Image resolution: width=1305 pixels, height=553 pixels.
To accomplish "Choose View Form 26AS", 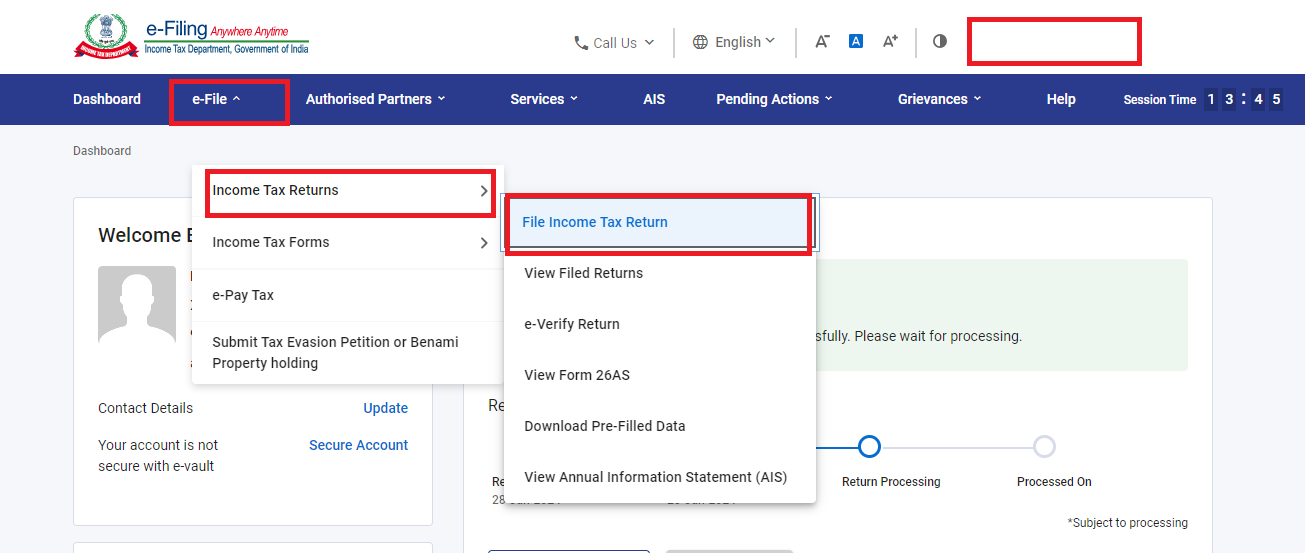I will click(x=659, y=375).
